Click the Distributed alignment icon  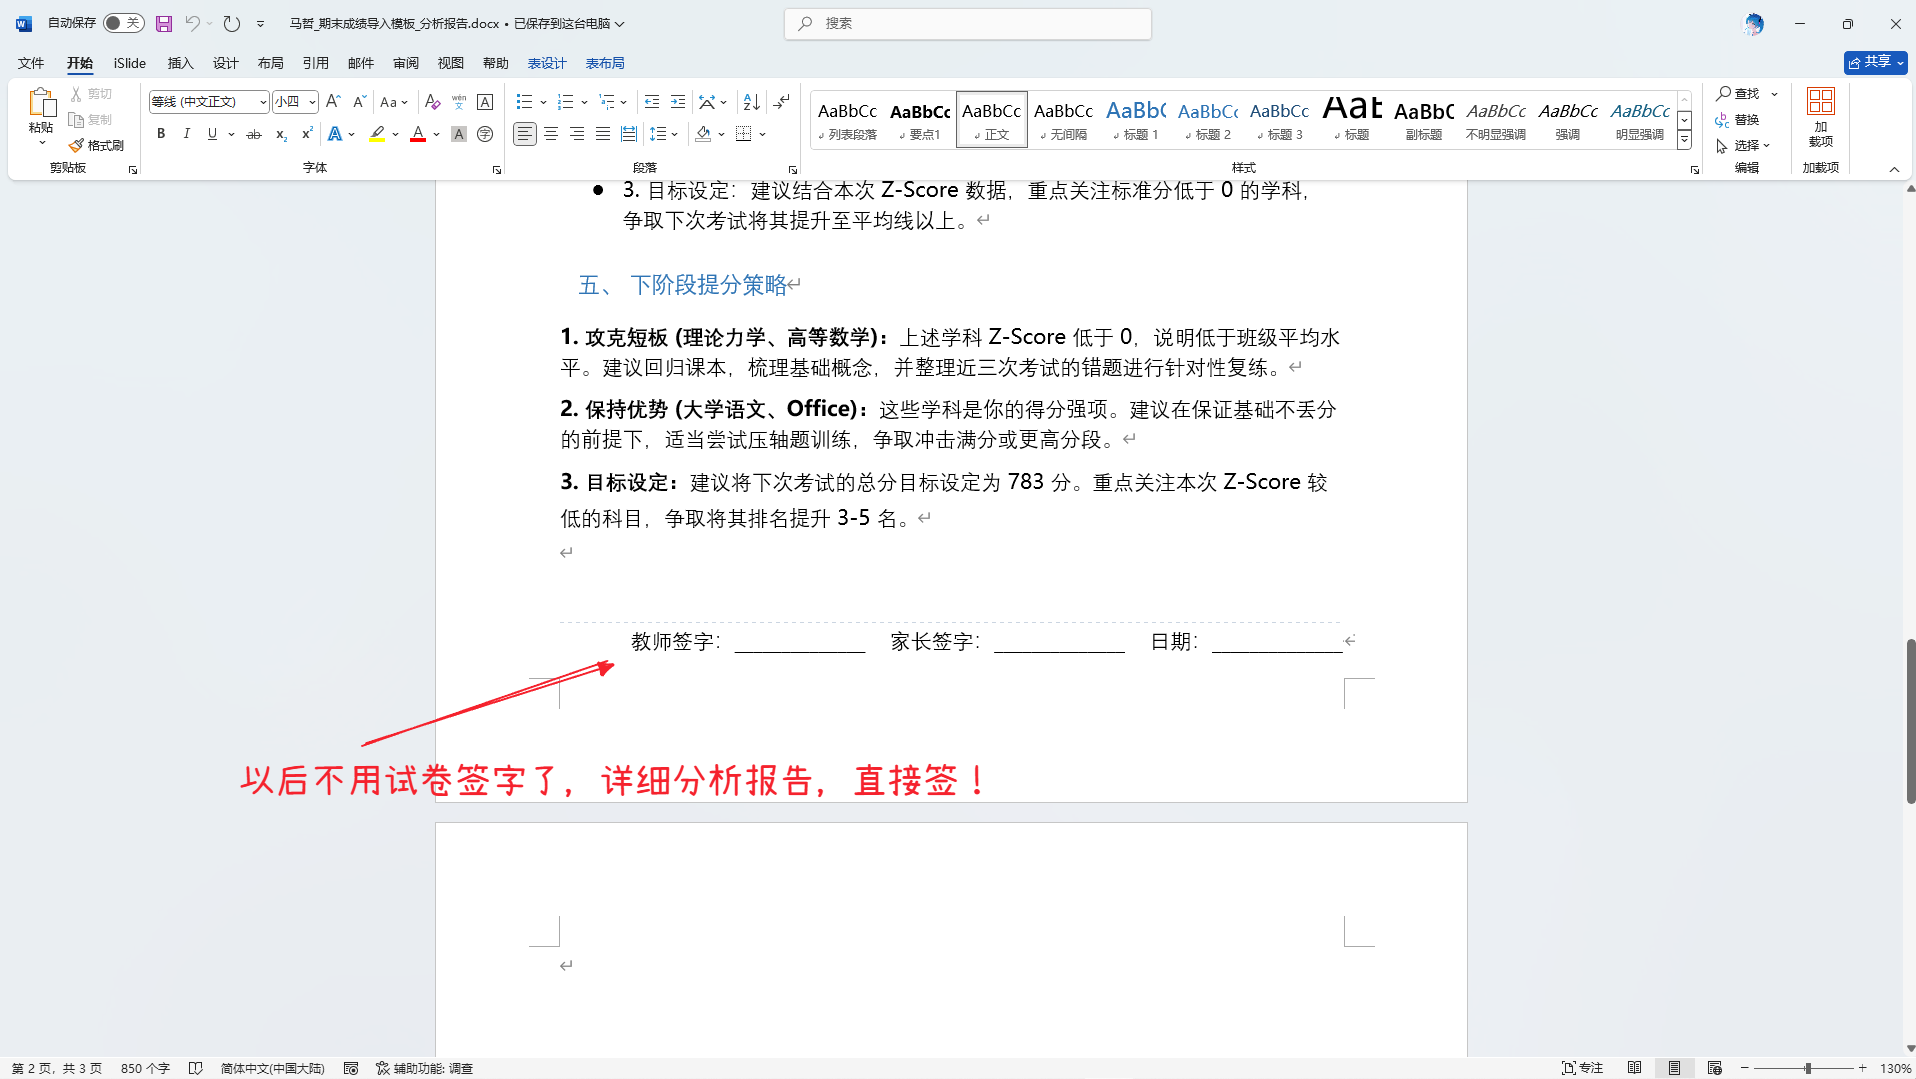629,134
